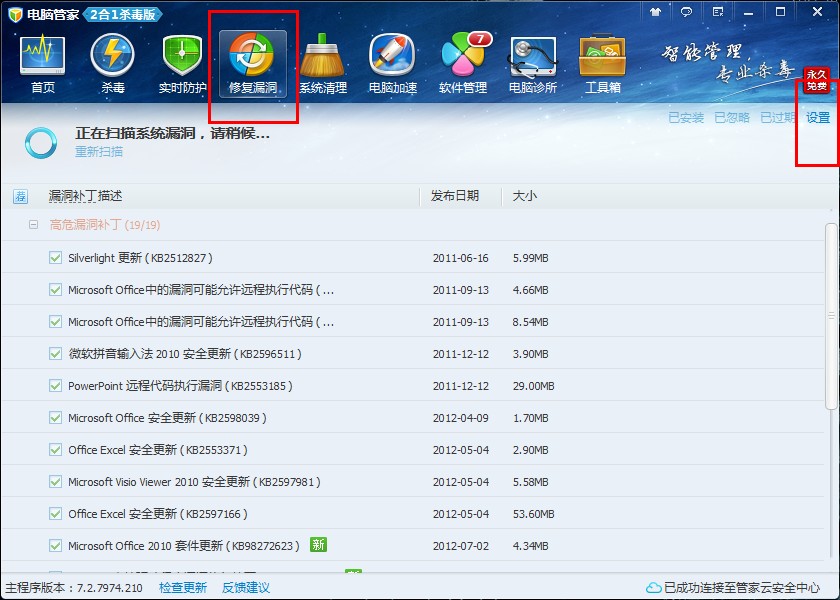Screen dimensions: 840x600
Task: Click the patch list vertical scrollbar
Action: (x=831, y=316)
